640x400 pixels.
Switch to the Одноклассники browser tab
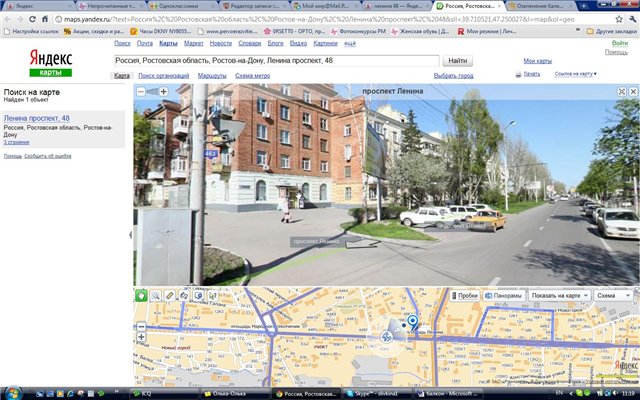click(183, 6)
